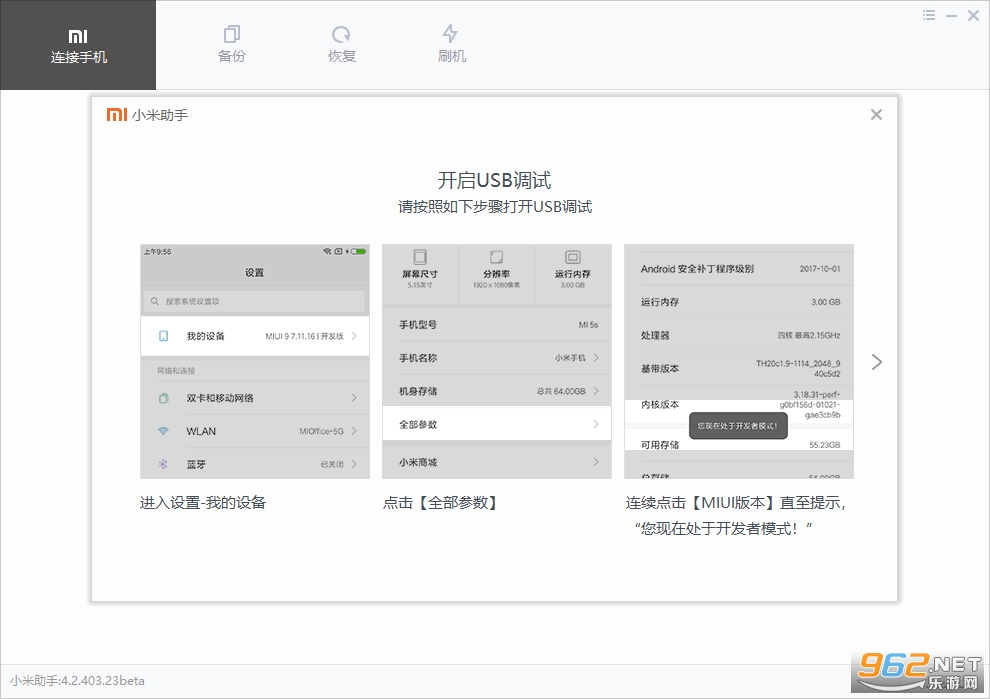Open the 连接手机 tab
Viewport: 990px width, 699px height.
pos(78,45)
